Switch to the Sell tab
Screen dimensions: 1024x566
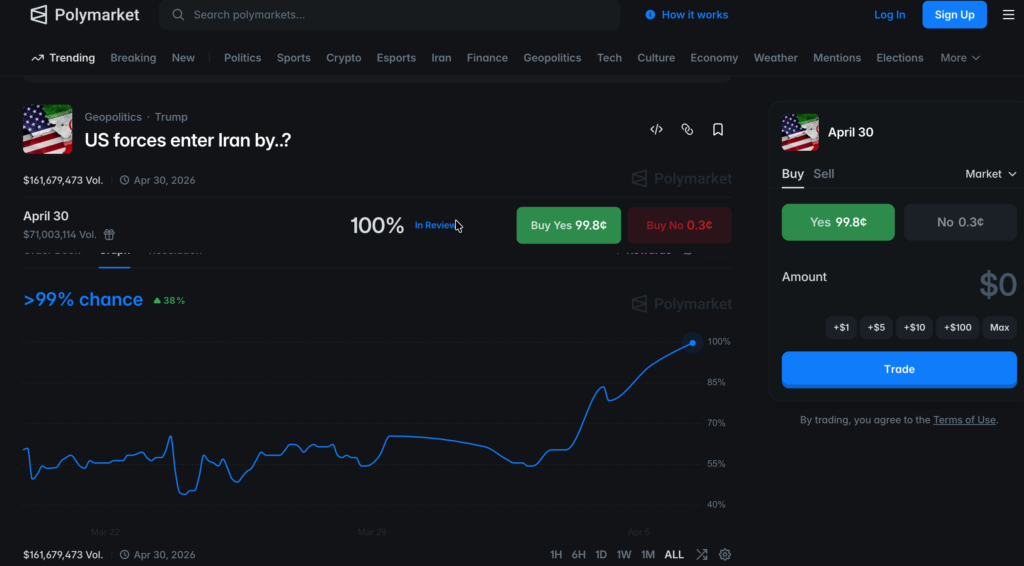click(823, 174)
